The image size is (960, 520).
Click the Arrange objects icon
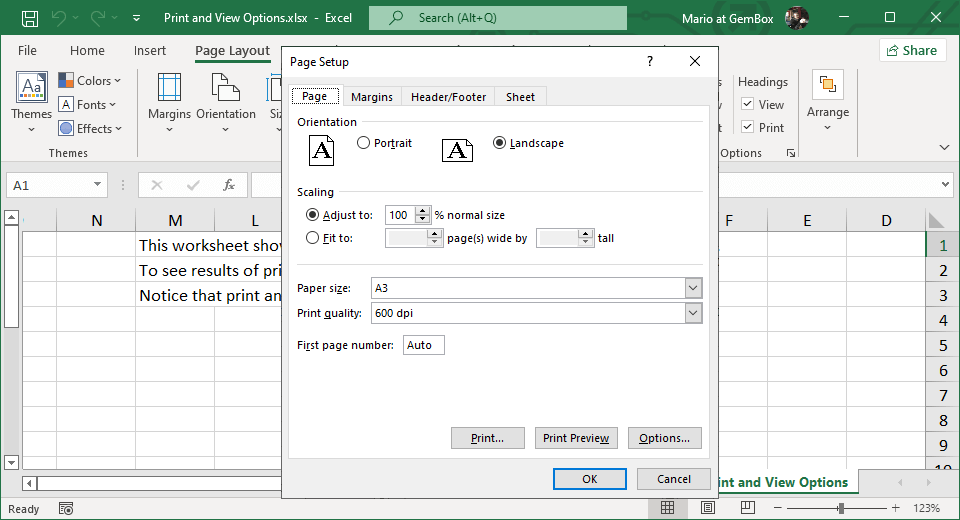coord(827,87)
